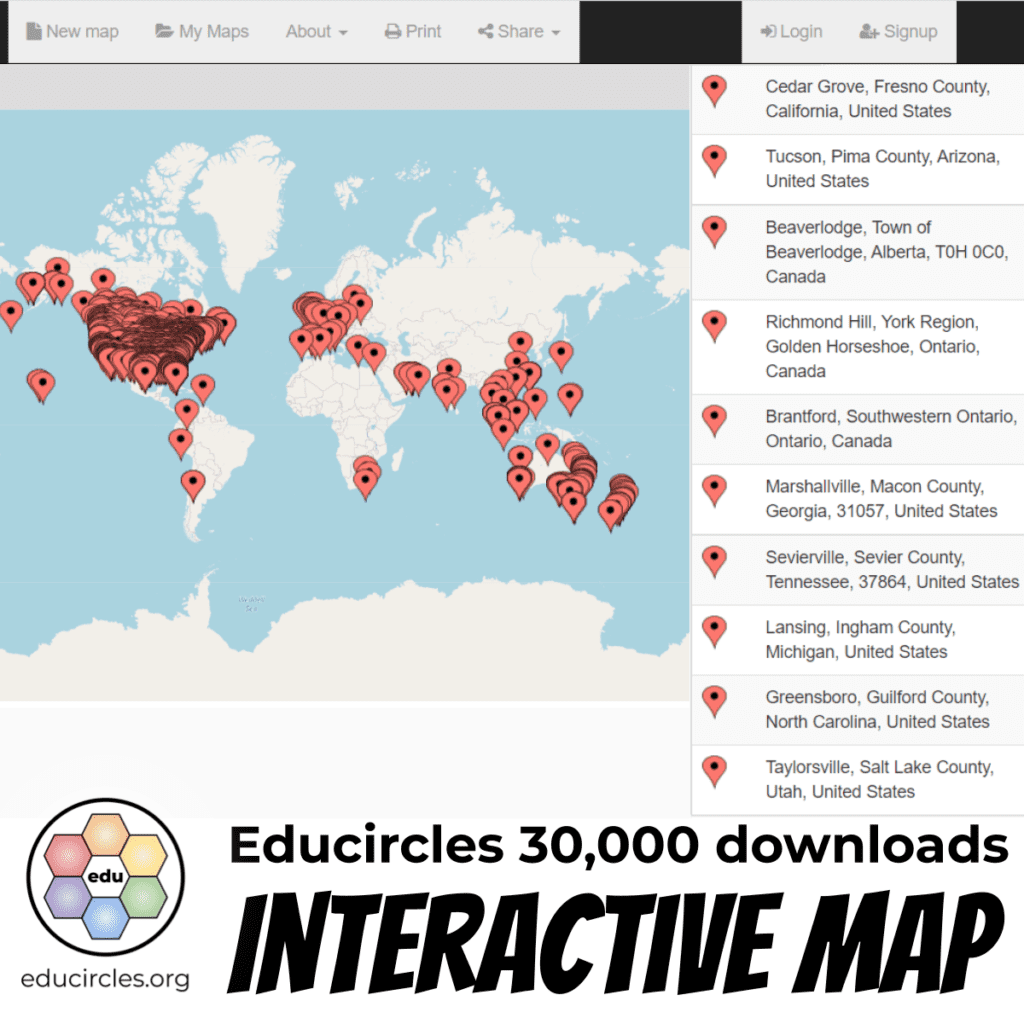Create a New map from the toolbar
The width and height of the screenshot is (1024, 1024).
72,32
